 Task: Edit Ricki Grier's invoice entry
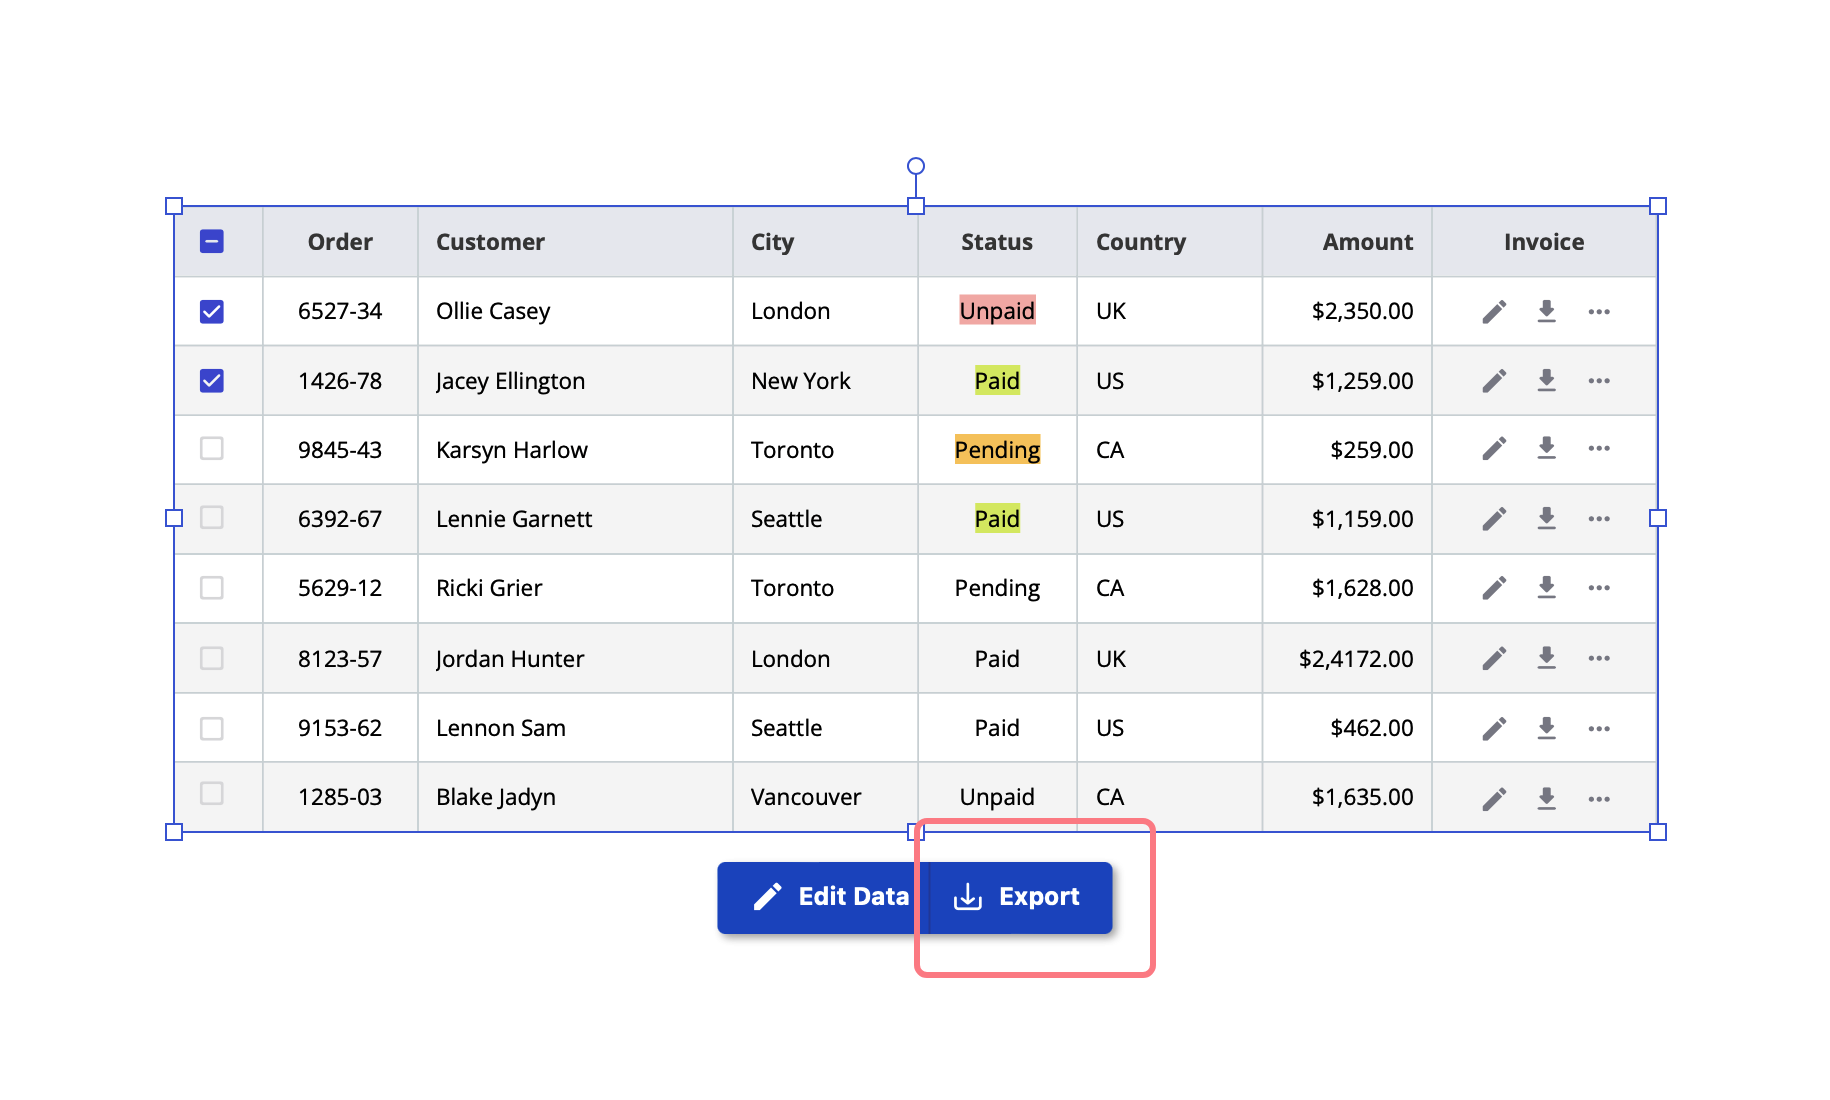1494,588
